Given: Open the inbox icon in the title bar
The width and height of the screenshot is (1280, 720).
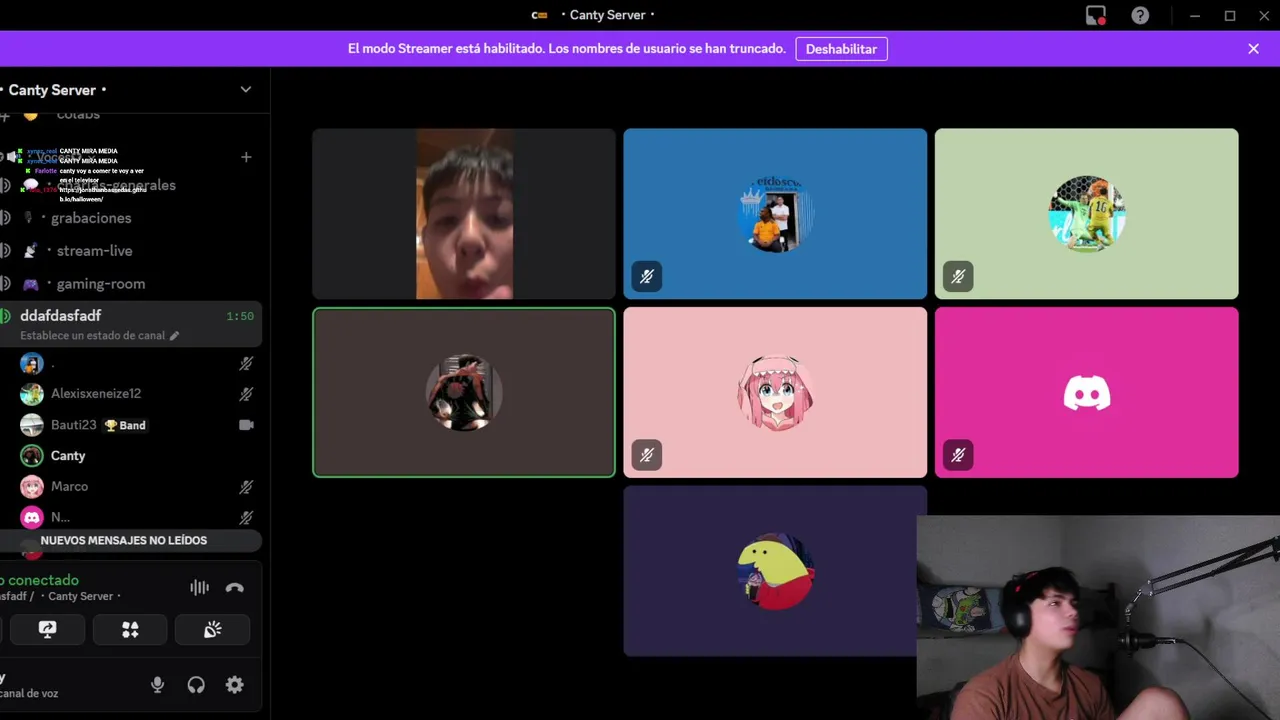Looking at the screenshot, I should tap(1096, 15).
